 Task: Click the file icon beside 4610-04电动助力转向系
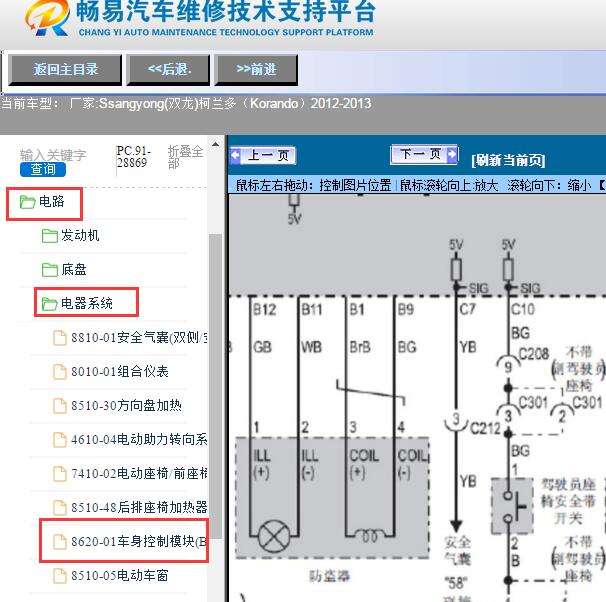60,440
